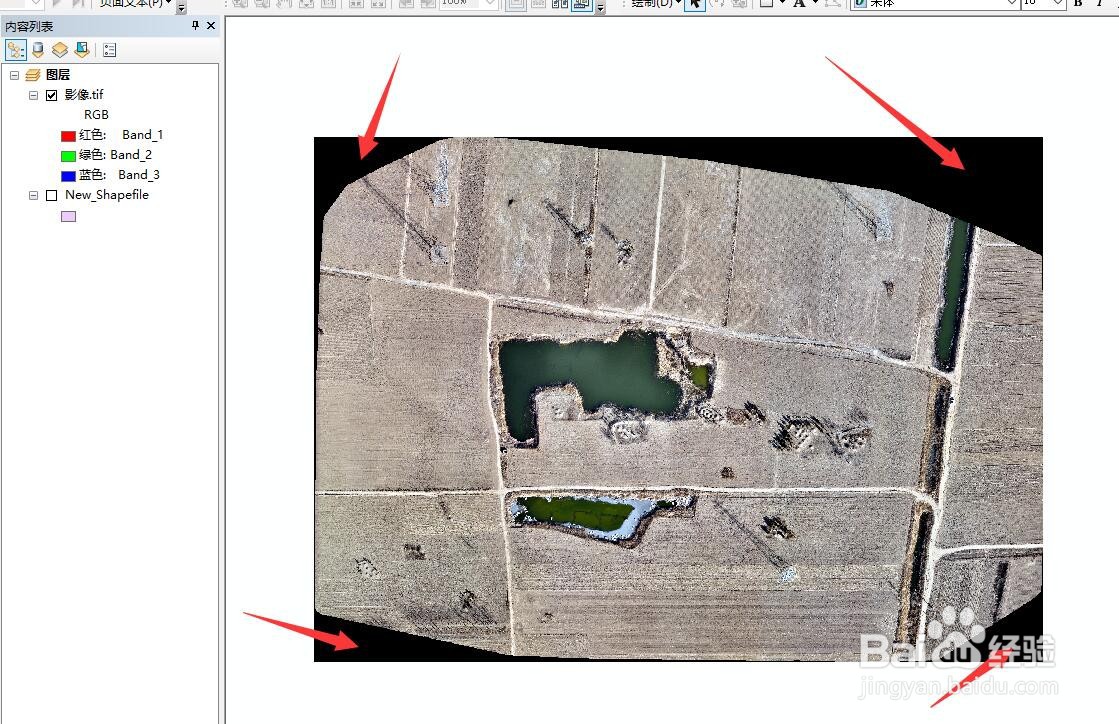Switch to List By Selection view
This screenshot has height=724, width=1119.
[82, 50]
